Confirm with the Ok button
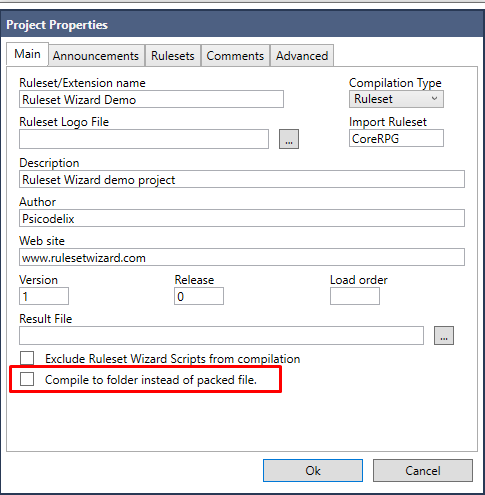 pos(313,470)
